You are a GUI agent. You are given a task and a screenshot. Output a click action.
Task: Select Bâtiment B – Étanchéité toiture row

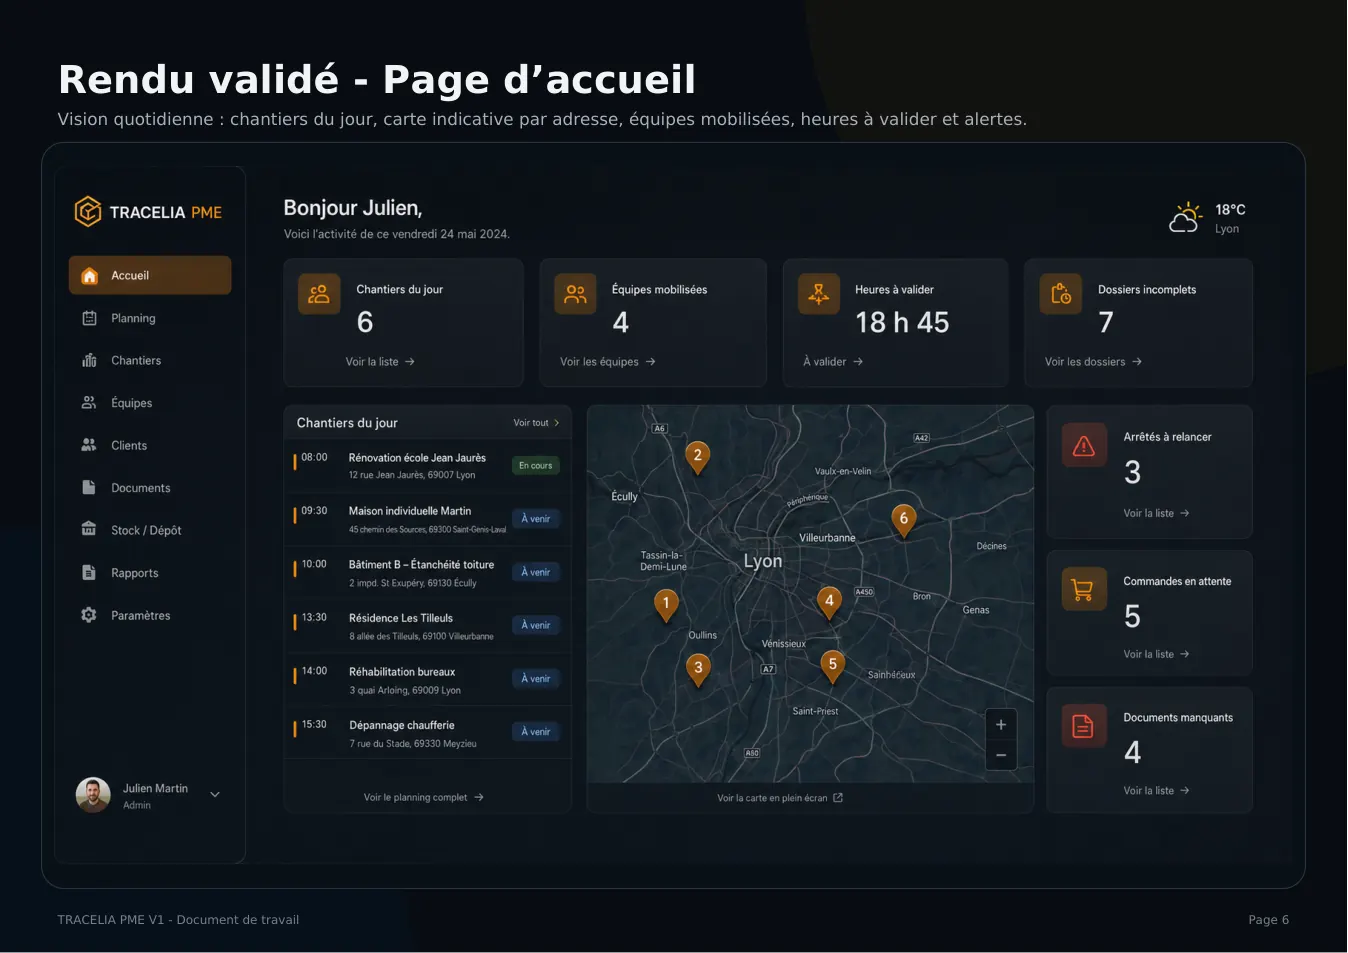[x=428, y=573]
